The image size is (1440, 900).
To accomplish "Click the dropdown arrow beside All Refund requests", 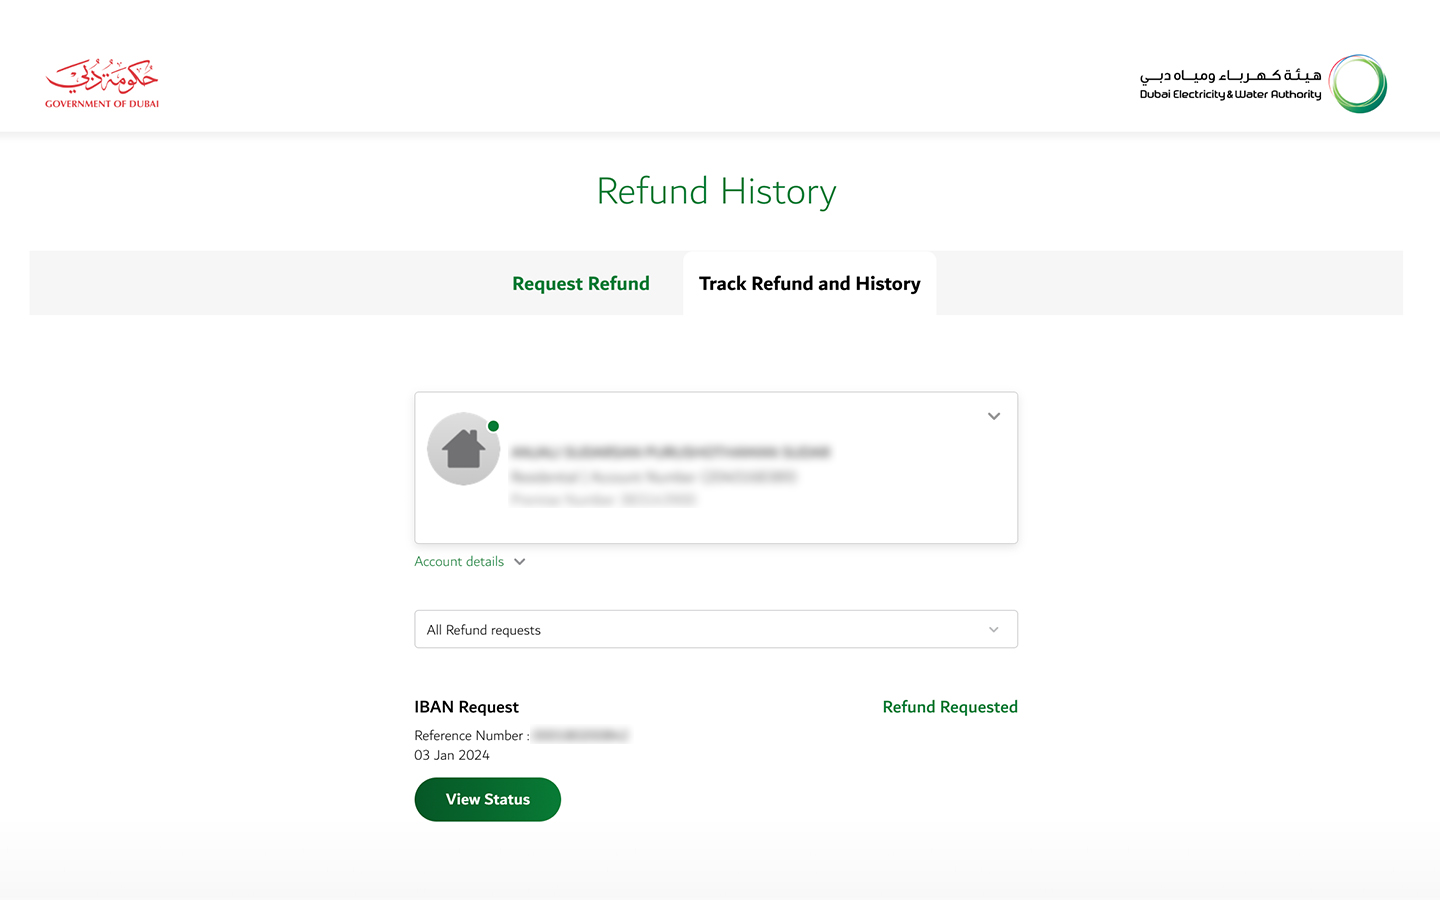I will pyautogui.click(x=993, y=629).
